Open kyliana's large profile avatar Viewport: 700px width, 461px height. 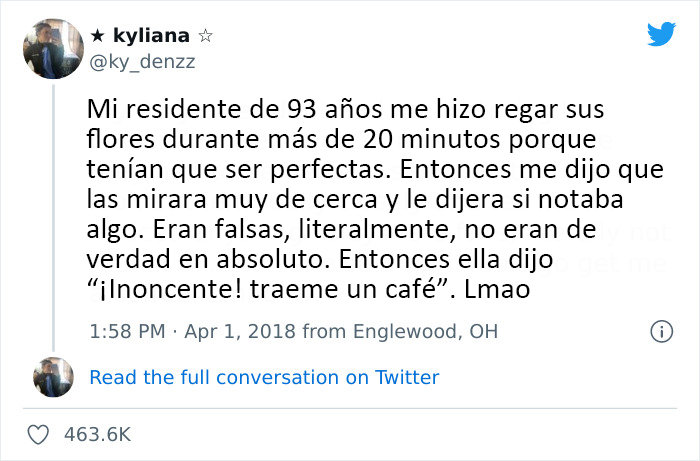click(x=50, y=47)
